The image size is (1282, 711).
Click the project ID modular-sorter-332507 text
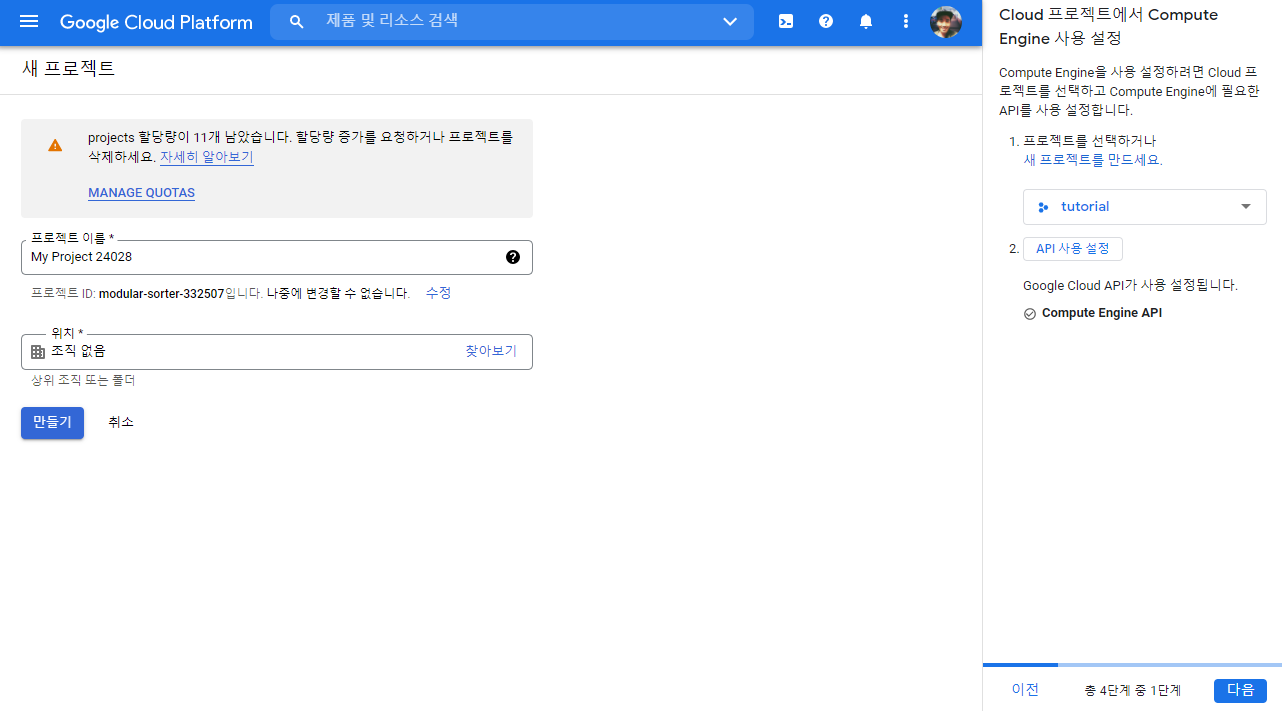(x=162, y=293)
